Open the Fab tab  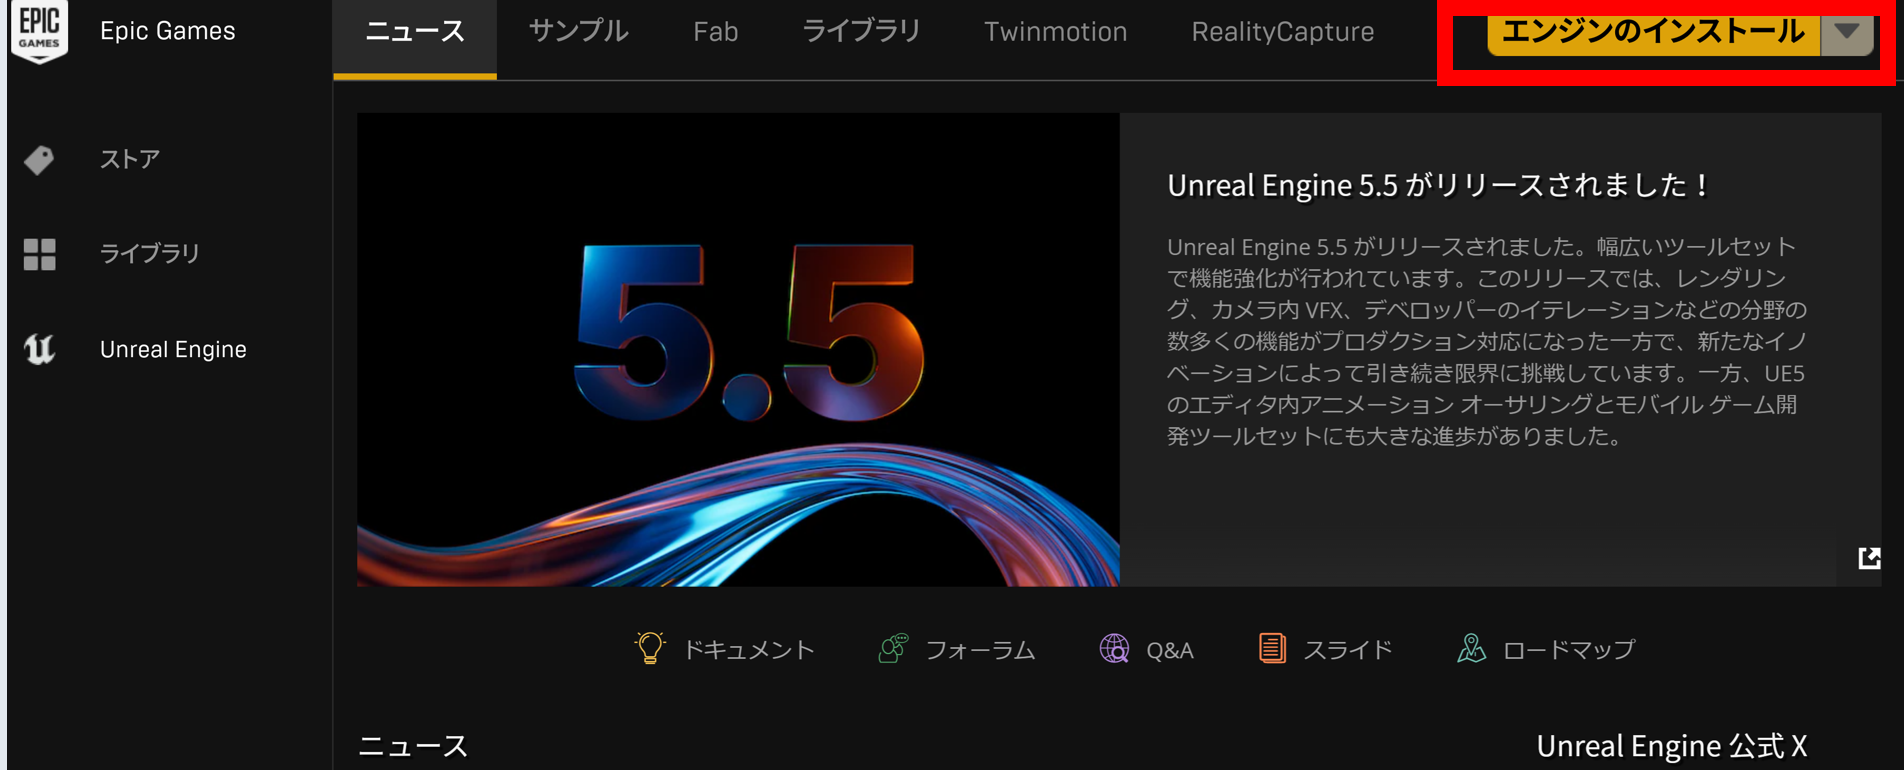point(716,32)
